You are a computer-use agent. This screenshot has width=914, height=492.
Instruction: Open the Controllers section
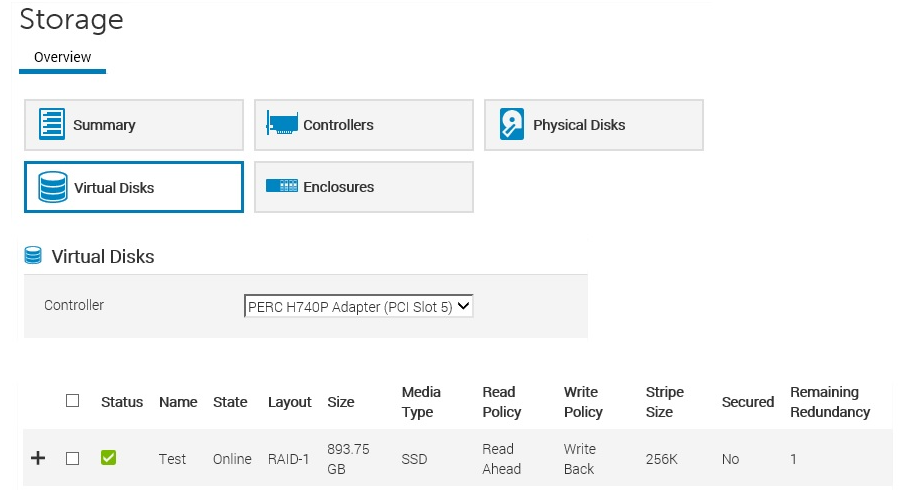tap(364, 125)
